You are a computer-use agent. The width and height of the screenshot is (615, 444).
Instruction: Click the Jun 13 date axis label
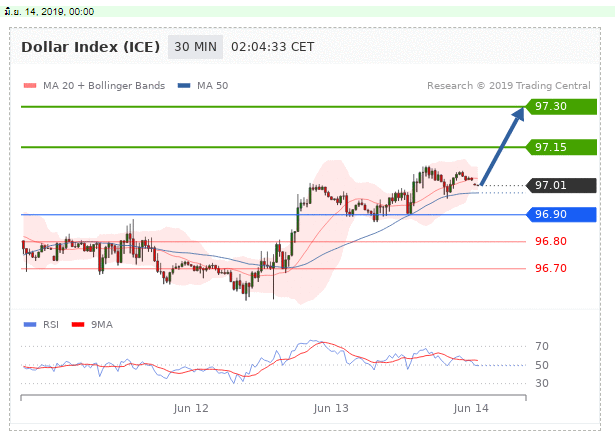coord(331,408)
